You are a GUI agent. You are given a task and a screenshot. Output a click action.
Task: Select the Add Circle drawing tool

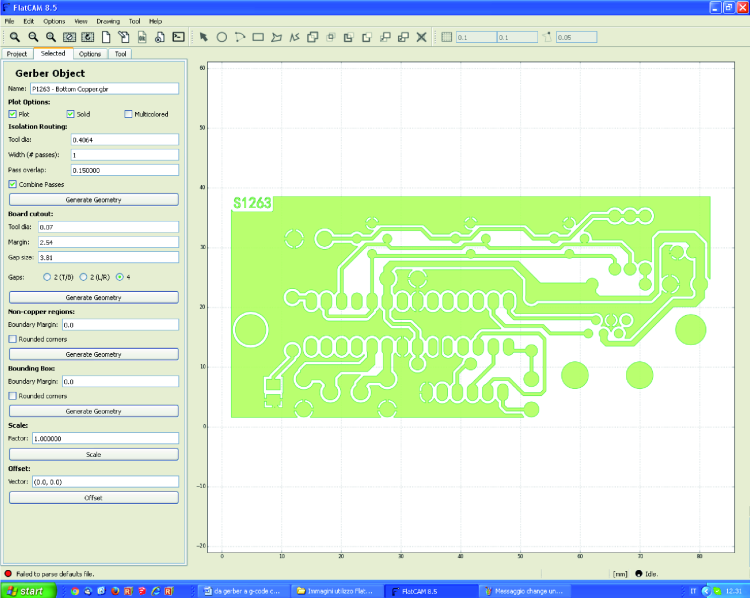click(x=221, y=37)
